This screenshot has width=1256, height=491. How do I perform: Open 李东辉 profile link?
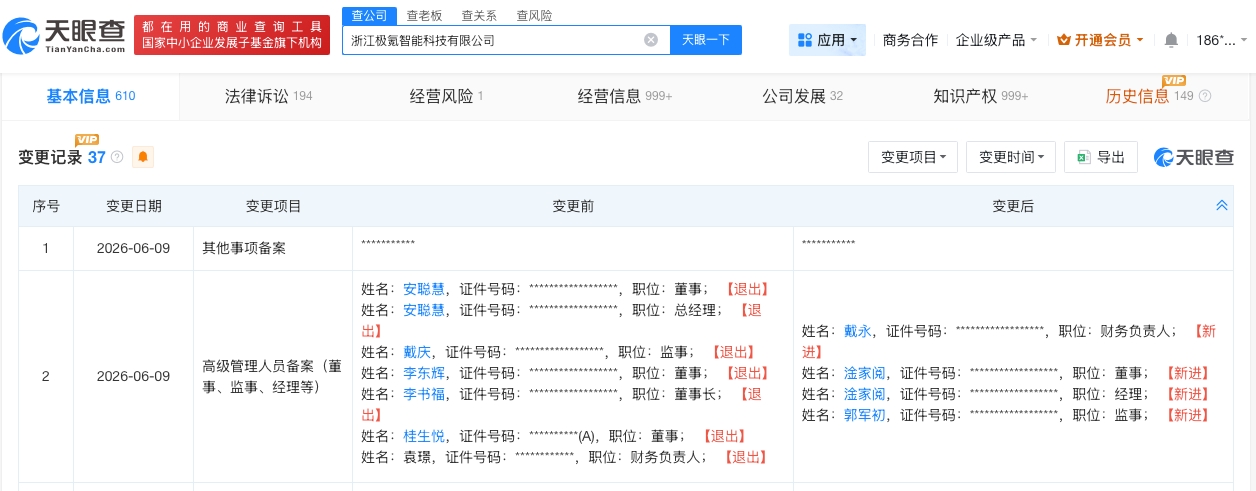424,373
